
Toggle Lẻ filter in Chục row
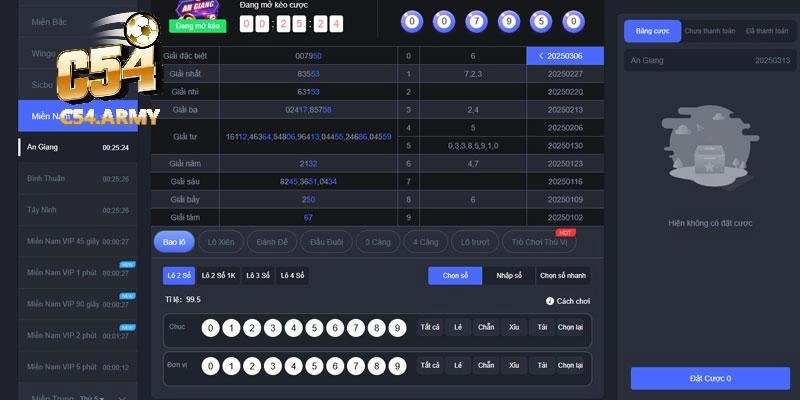point(458,328)
